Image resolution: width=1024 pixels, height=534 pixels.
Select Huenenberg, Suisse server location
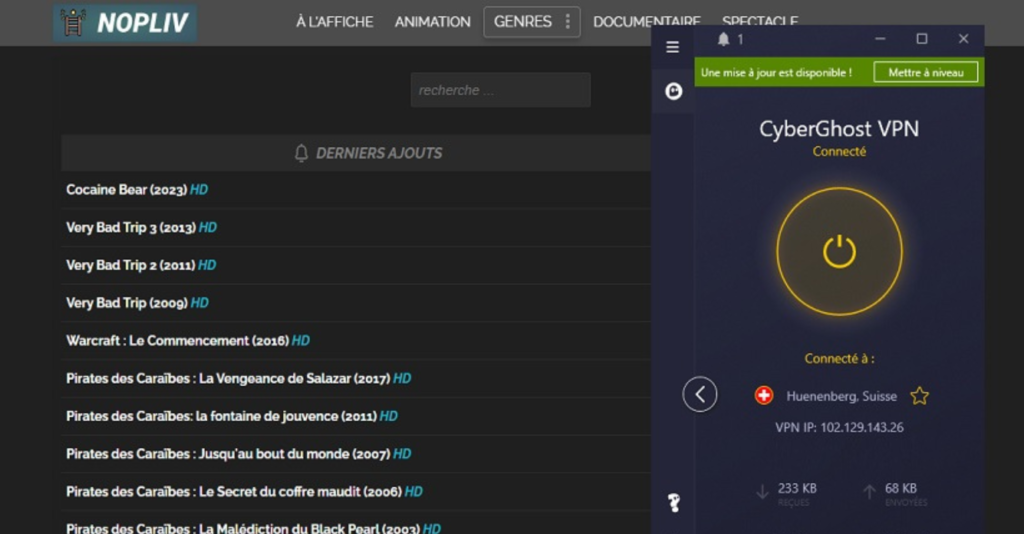(x=841, y=396)
